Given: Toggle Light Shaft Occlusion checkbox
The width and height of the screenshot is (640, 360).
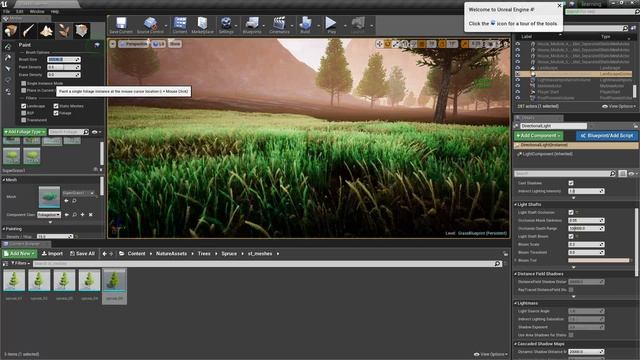Looking at the screenshot, I should tap(571, 212).
